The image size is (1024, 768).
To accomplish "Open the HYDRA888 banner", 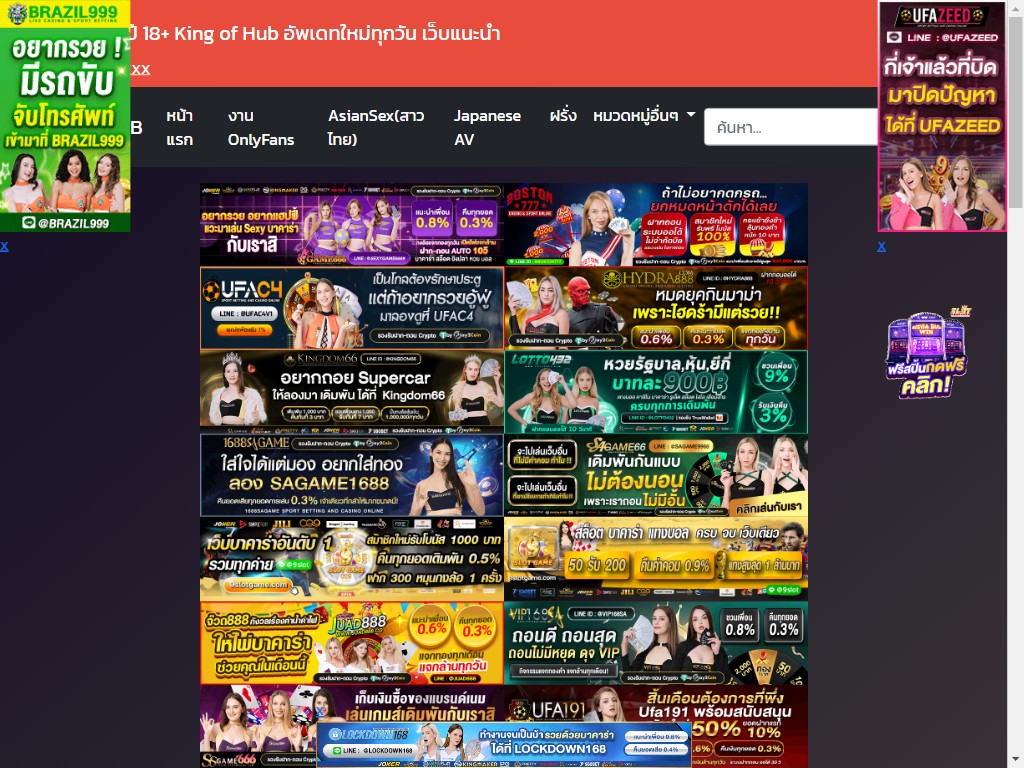I will click(656, 308).
